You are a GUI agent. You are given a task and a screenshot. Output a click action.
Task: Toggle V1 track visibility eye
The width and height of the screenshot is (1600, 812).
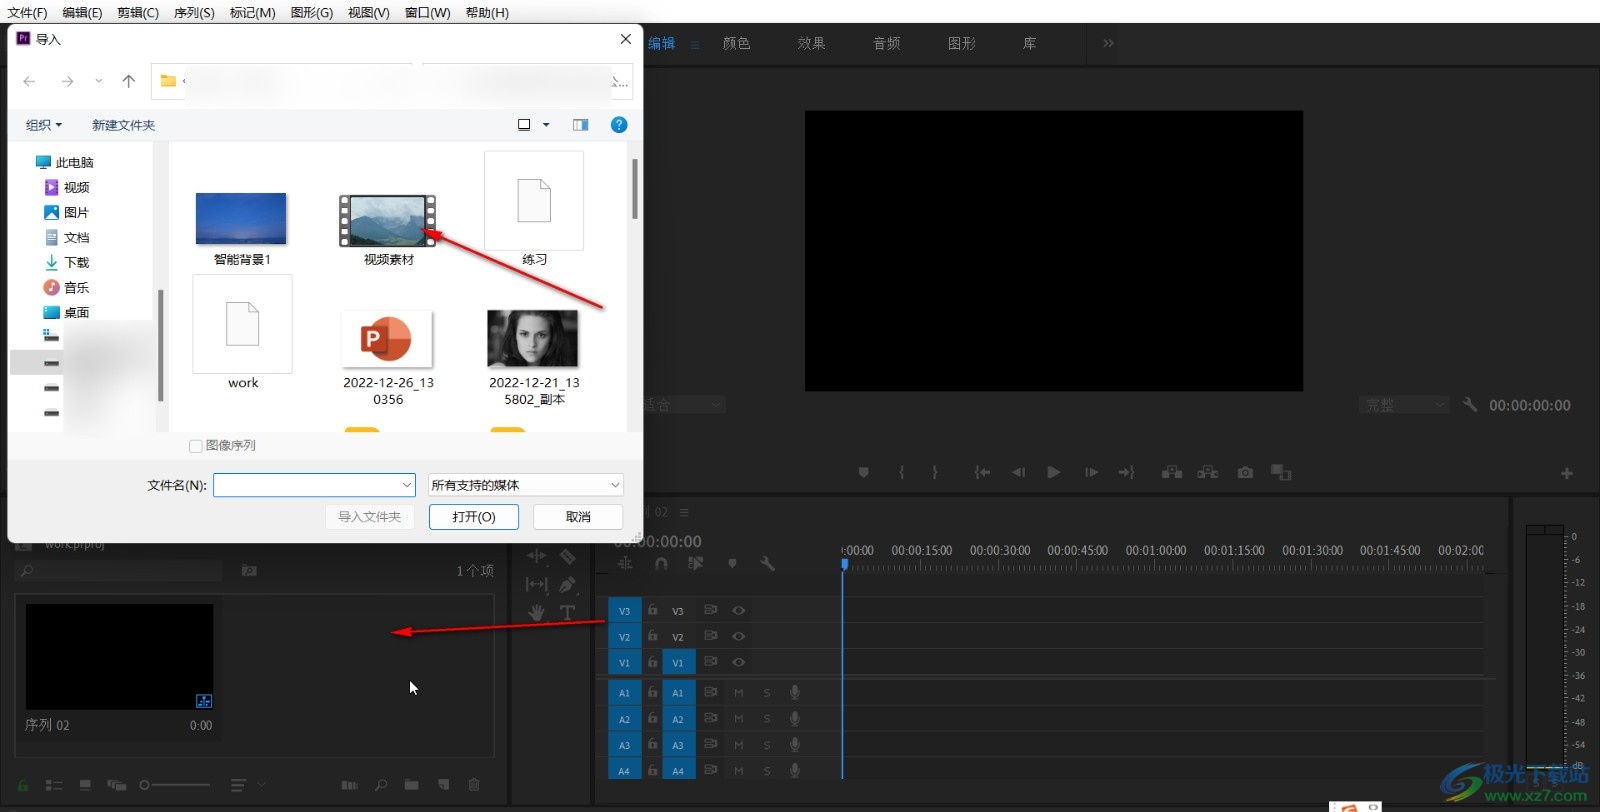pos(739,662)
